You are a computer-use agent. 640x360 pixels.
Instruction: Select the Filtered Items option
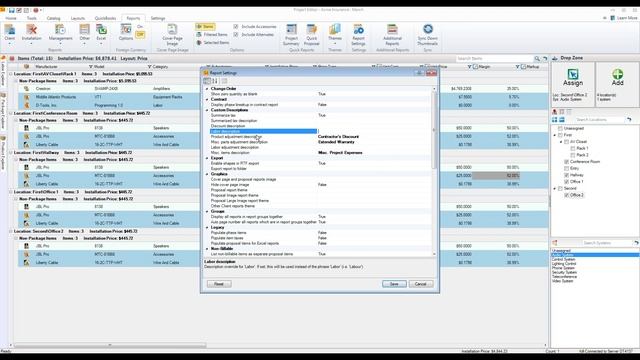pyautogui.click(x=212, y=35)
